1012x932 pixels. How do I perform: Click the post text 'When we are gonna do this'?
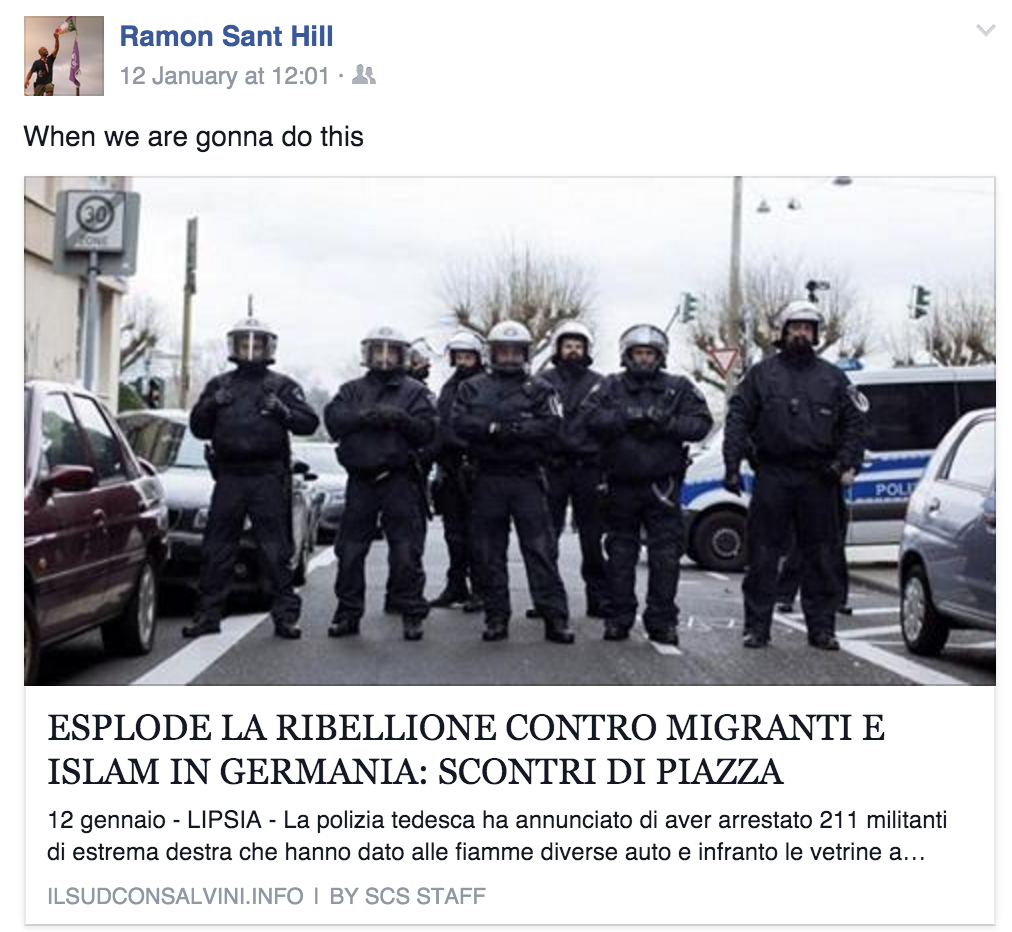pyautogui.click(x=194, y=137)
